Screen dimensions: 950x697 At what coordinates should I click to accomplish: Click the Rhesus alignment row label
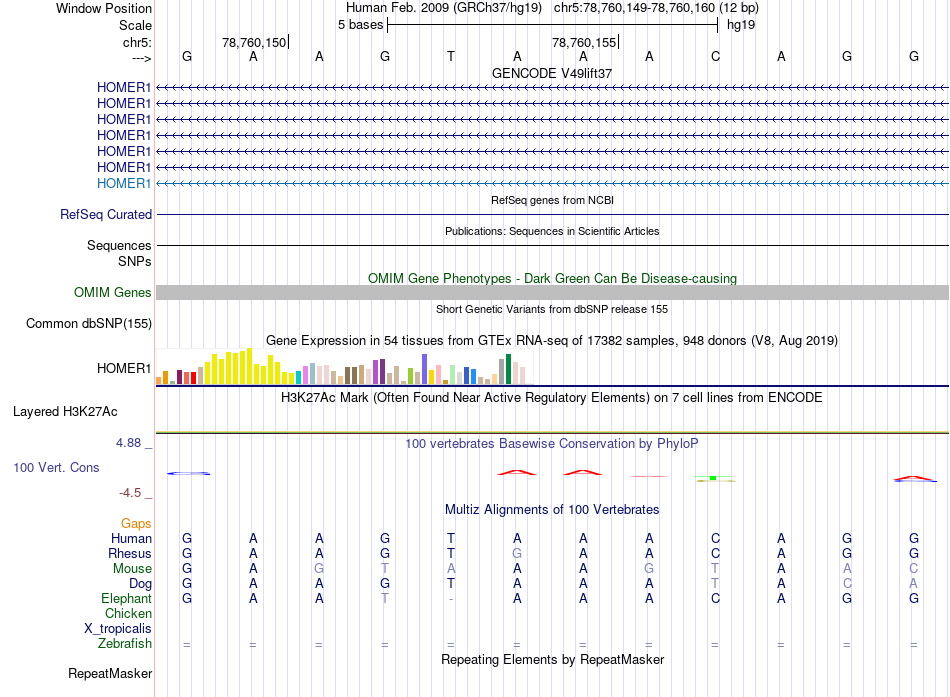[130, 553]
